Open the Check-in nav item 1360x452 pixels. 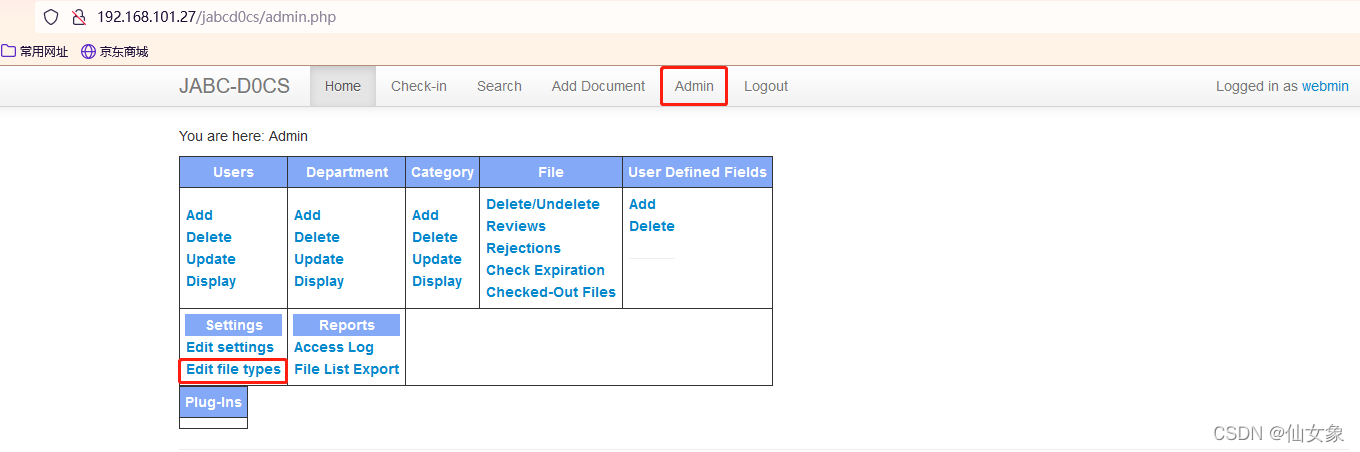(419, 86)
